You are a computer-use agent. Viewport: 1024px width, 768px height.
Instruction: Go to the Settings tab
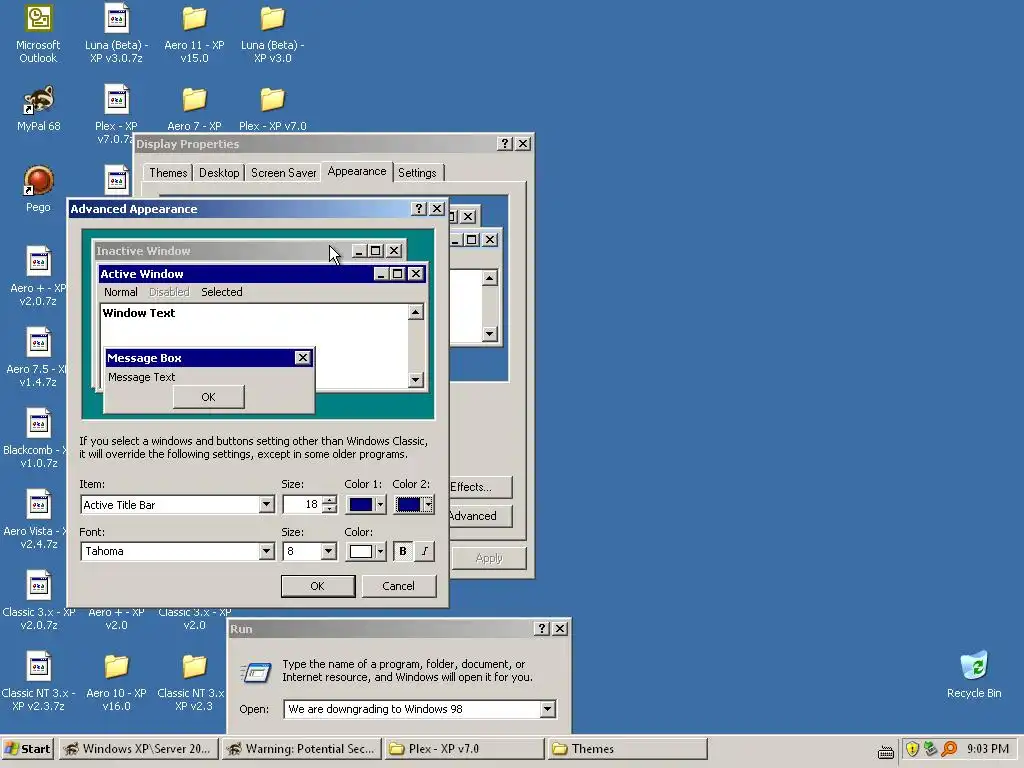point(417,173)
